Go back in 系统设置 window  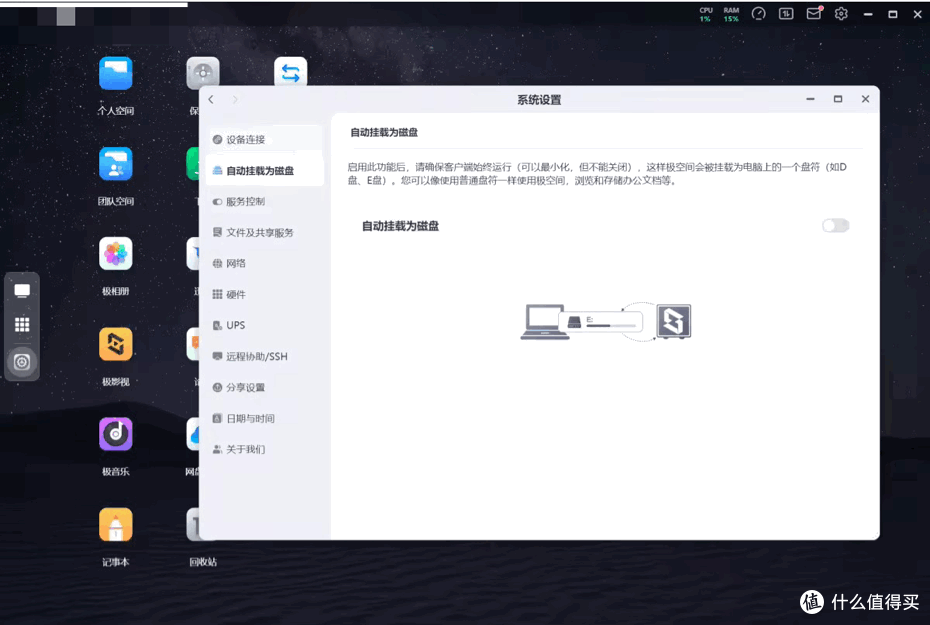point(211,100)
